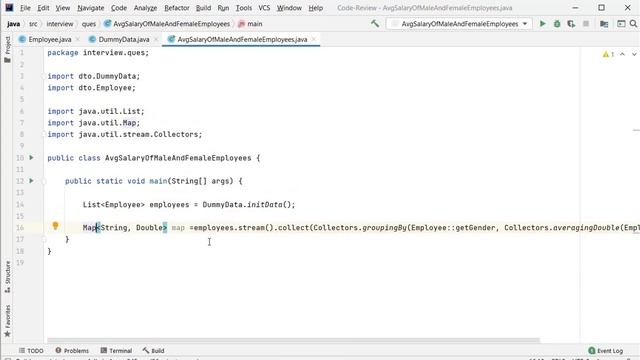The image size is (640, 360).
Task: Close the Employee.java tab
Action: point(78,40)
